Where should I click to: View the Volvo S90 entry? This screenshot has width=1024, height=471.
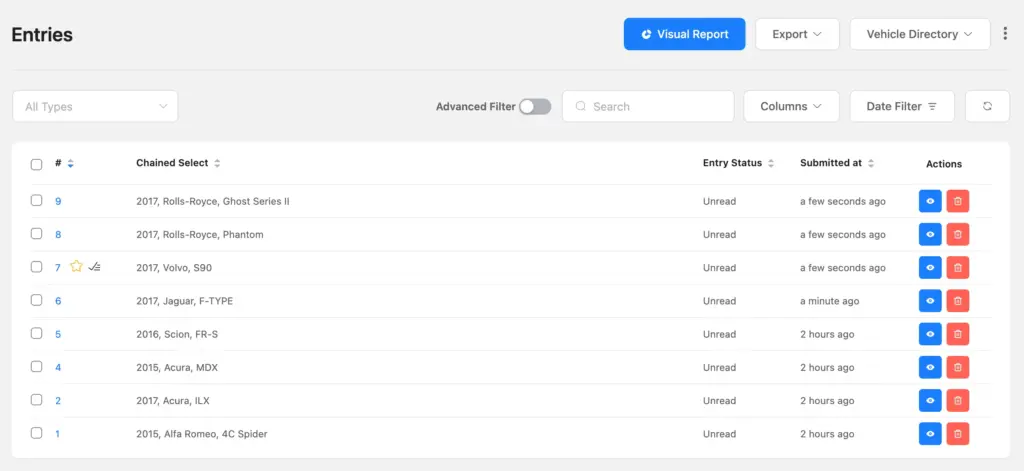click(x=930, y=268)
